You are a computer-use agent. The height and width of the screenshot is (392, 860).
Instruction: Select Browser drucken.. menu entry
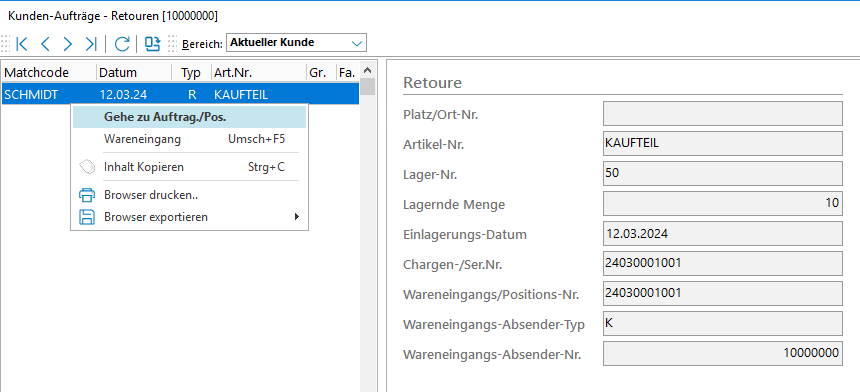pos(189,195)
